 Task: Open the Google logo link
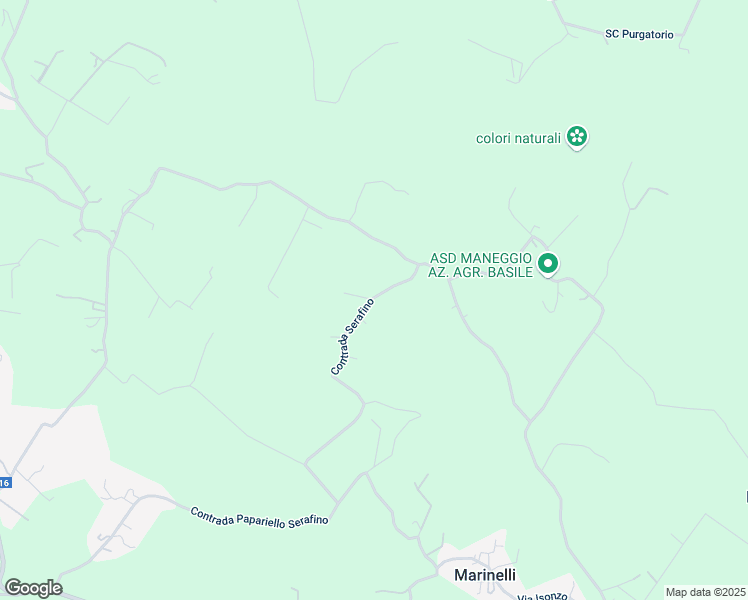33,588
